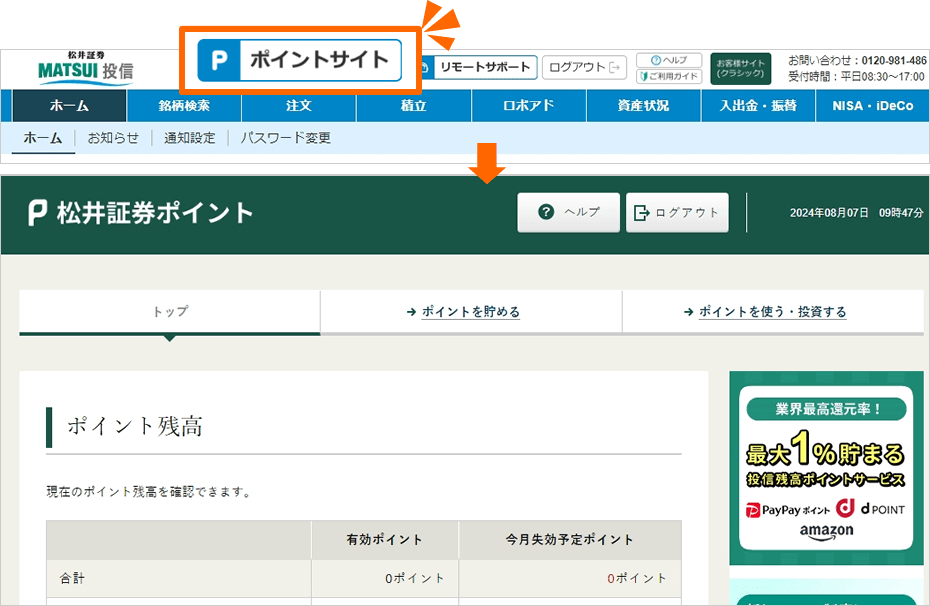The image size is (930, 606).
Task: Select the ホーム main navigation tab
Action: [x=69, y=106]
